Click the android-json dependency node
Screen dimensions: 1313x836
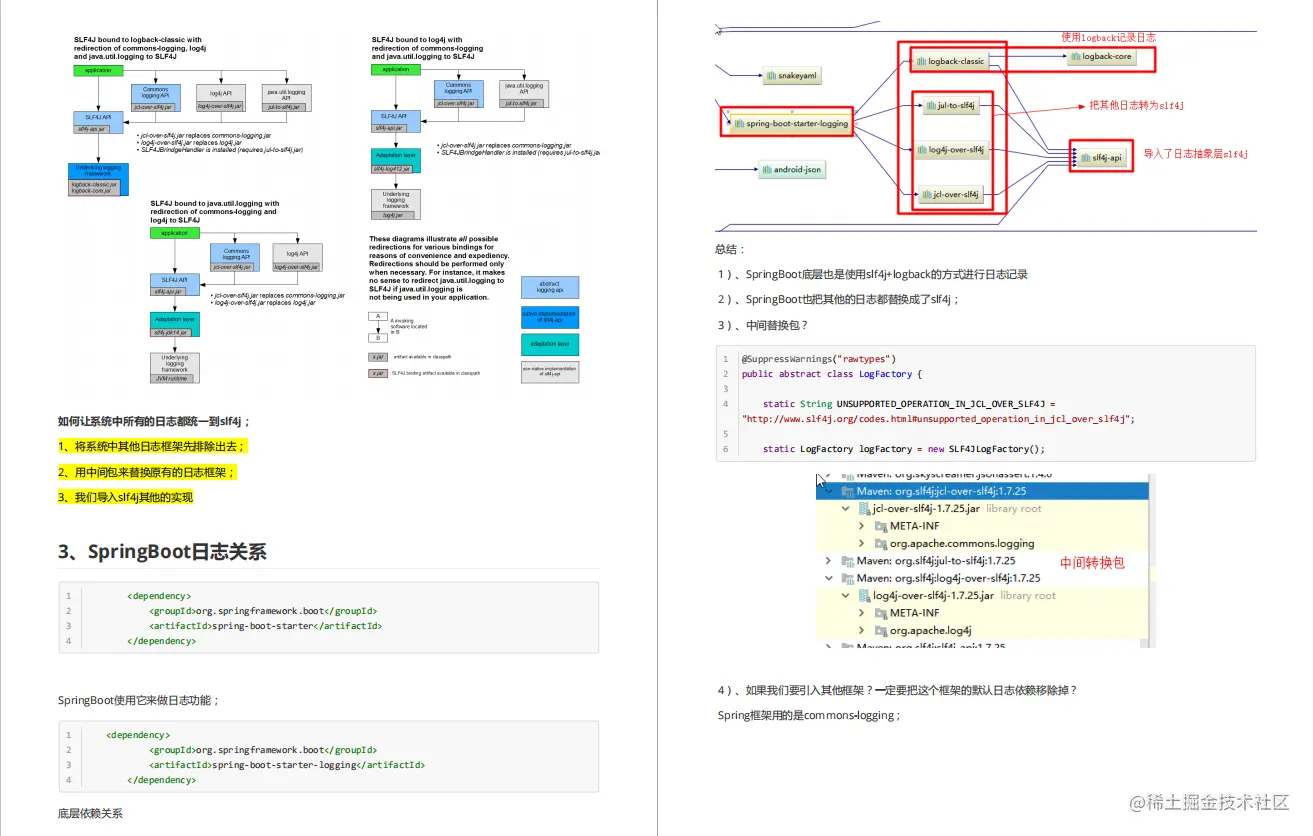(x=791, y=170)
